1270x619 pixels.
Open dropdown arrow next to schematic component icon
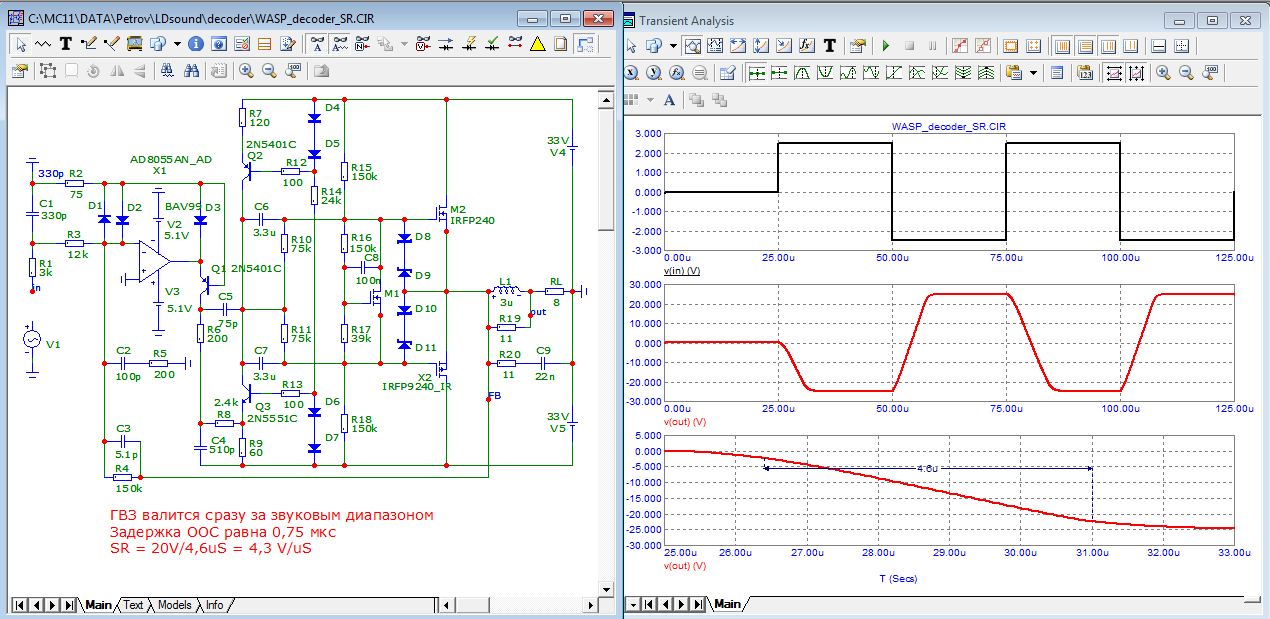coord(177,44)
